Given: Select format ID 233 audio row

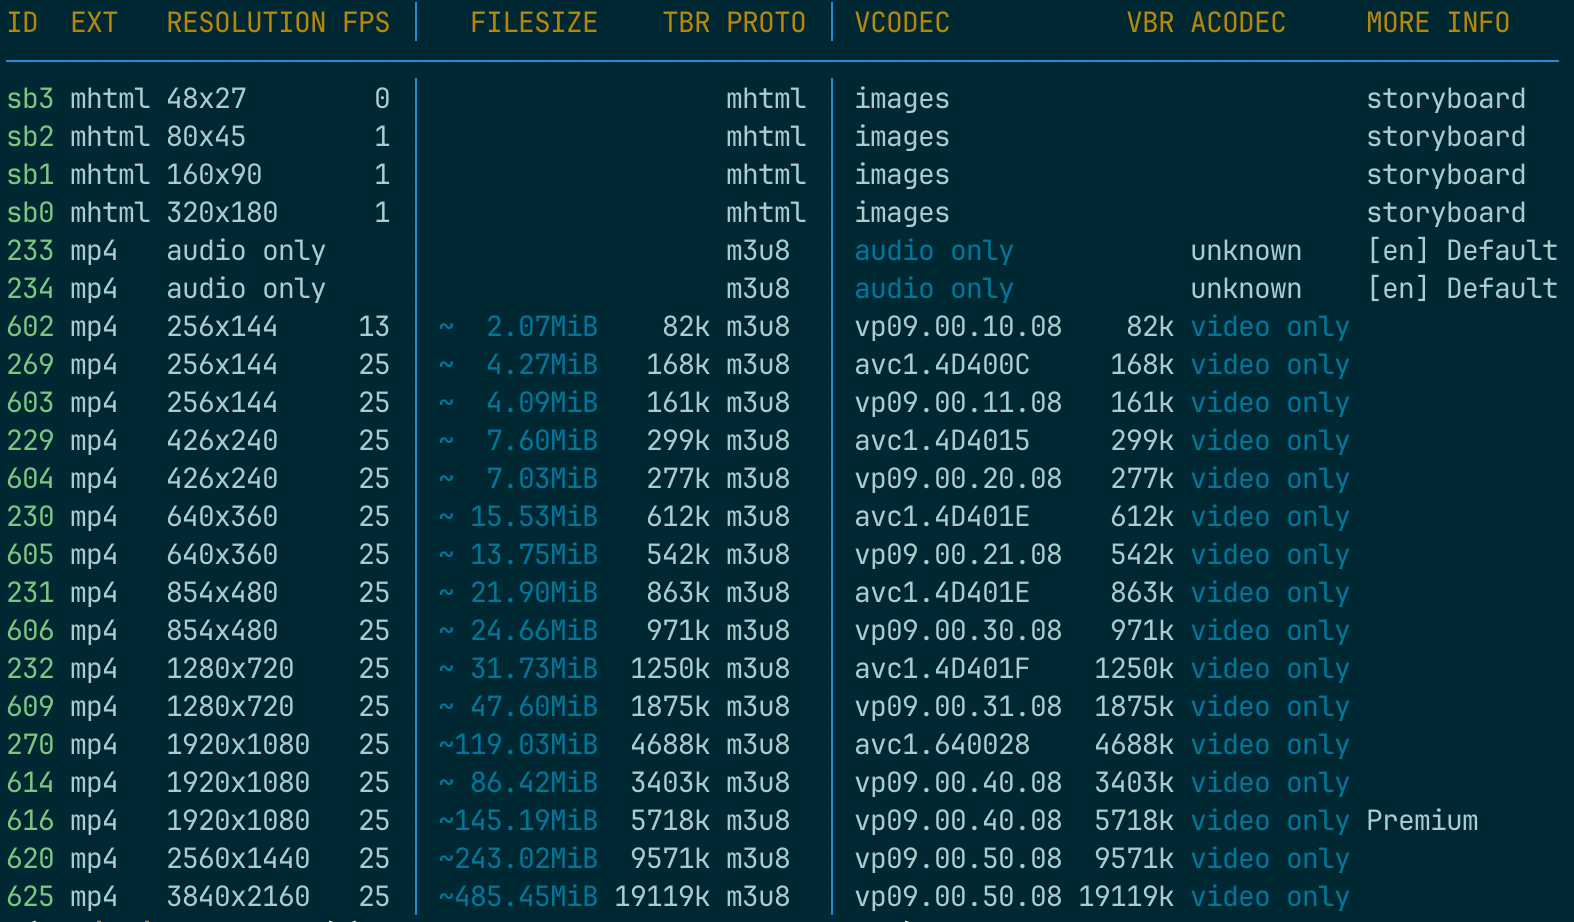Looking at the screenshot, I should click(30, 251).
